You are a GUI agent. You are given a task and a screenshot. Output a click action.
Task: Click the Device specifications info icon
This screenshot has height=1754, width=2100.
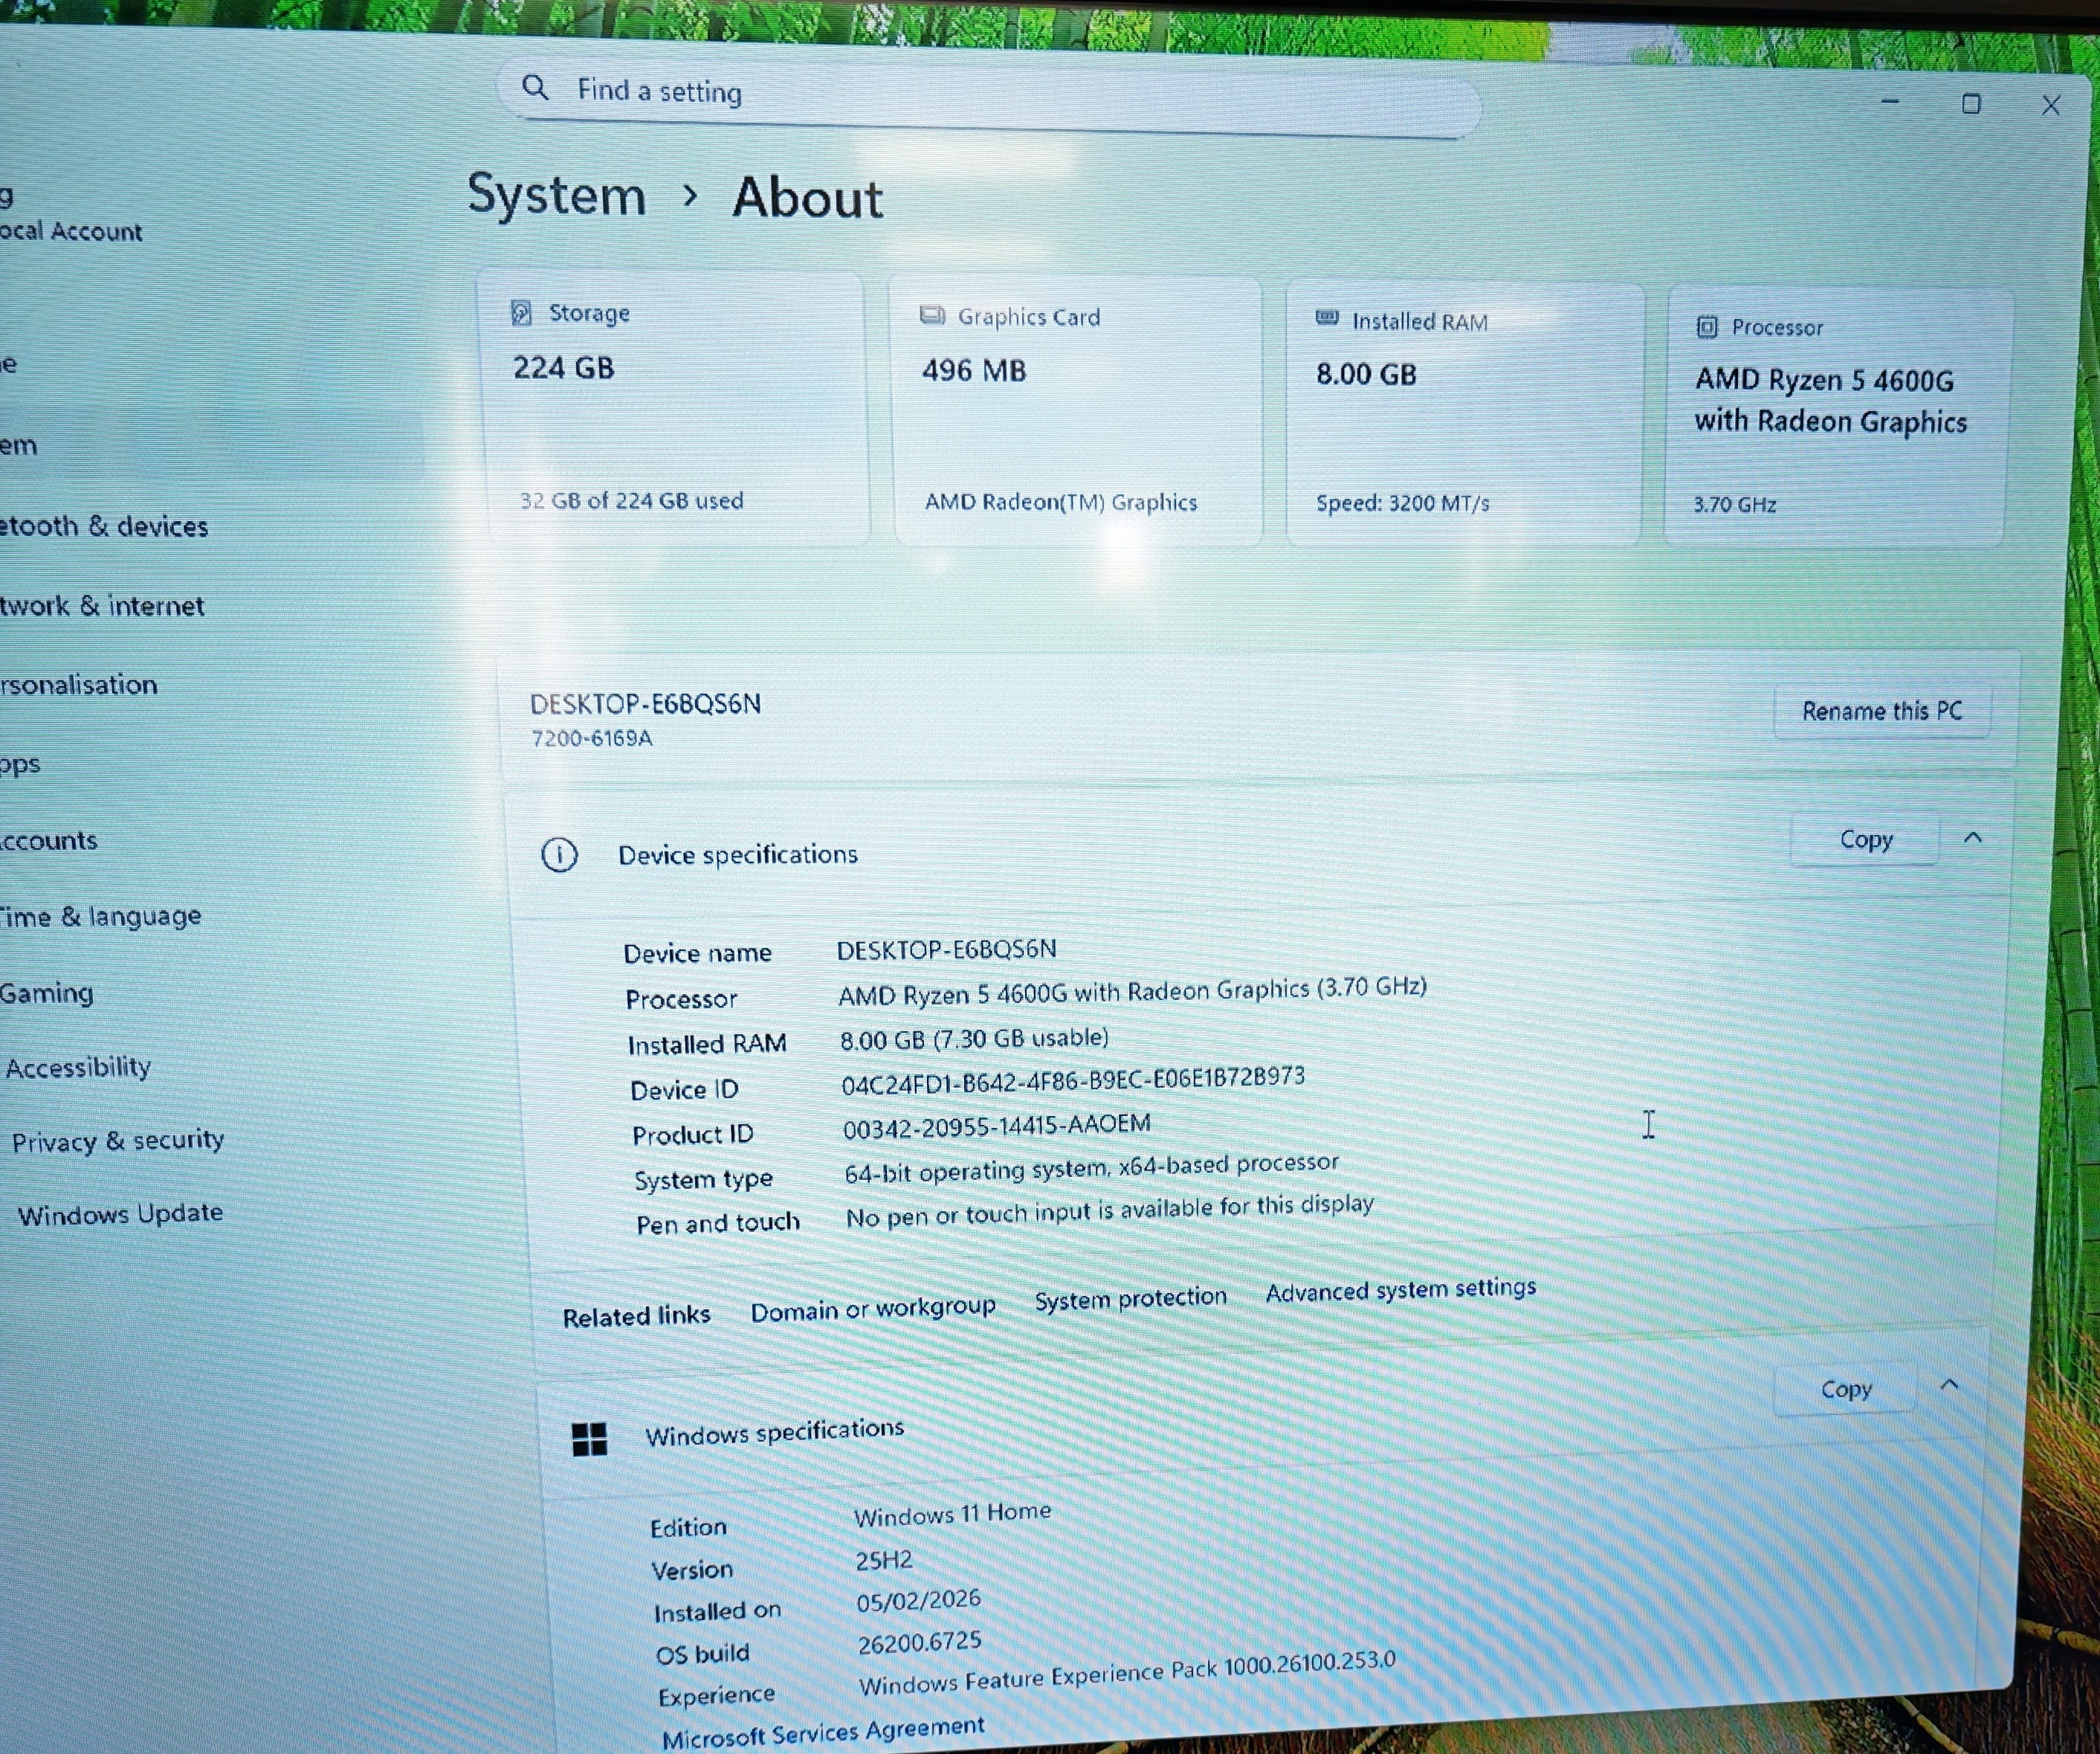(559, 855)
